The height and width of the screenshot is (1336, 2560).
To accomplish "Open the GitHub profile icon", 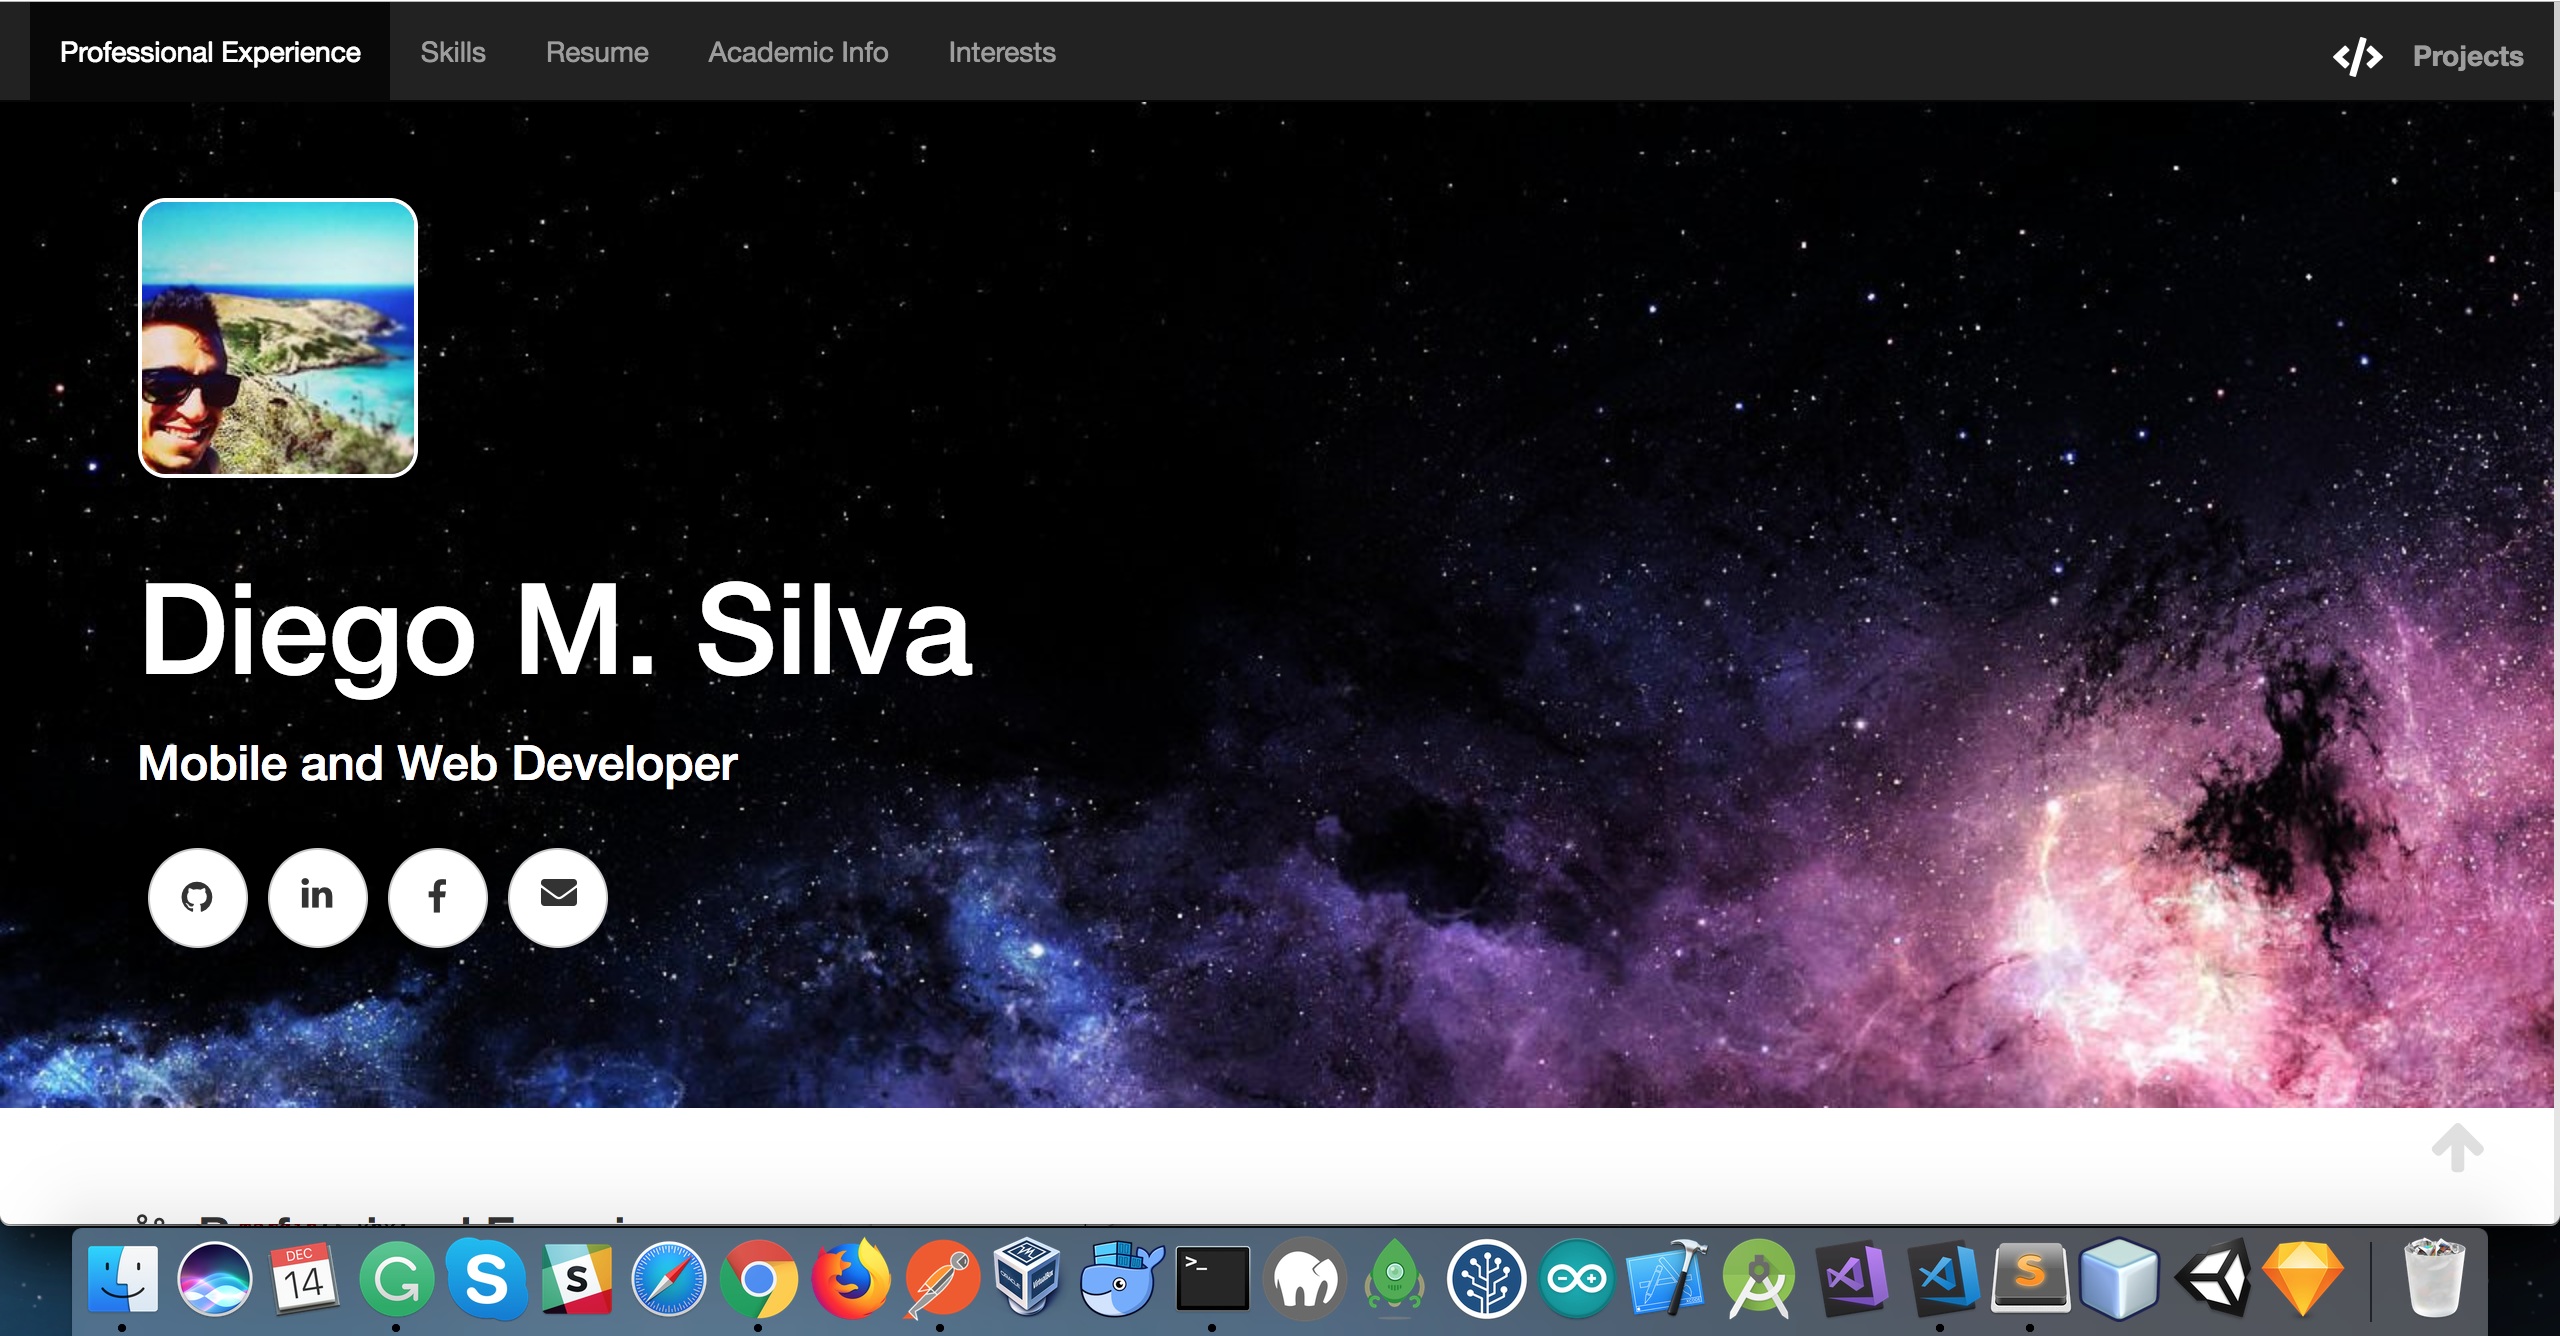I will point(197,897).
